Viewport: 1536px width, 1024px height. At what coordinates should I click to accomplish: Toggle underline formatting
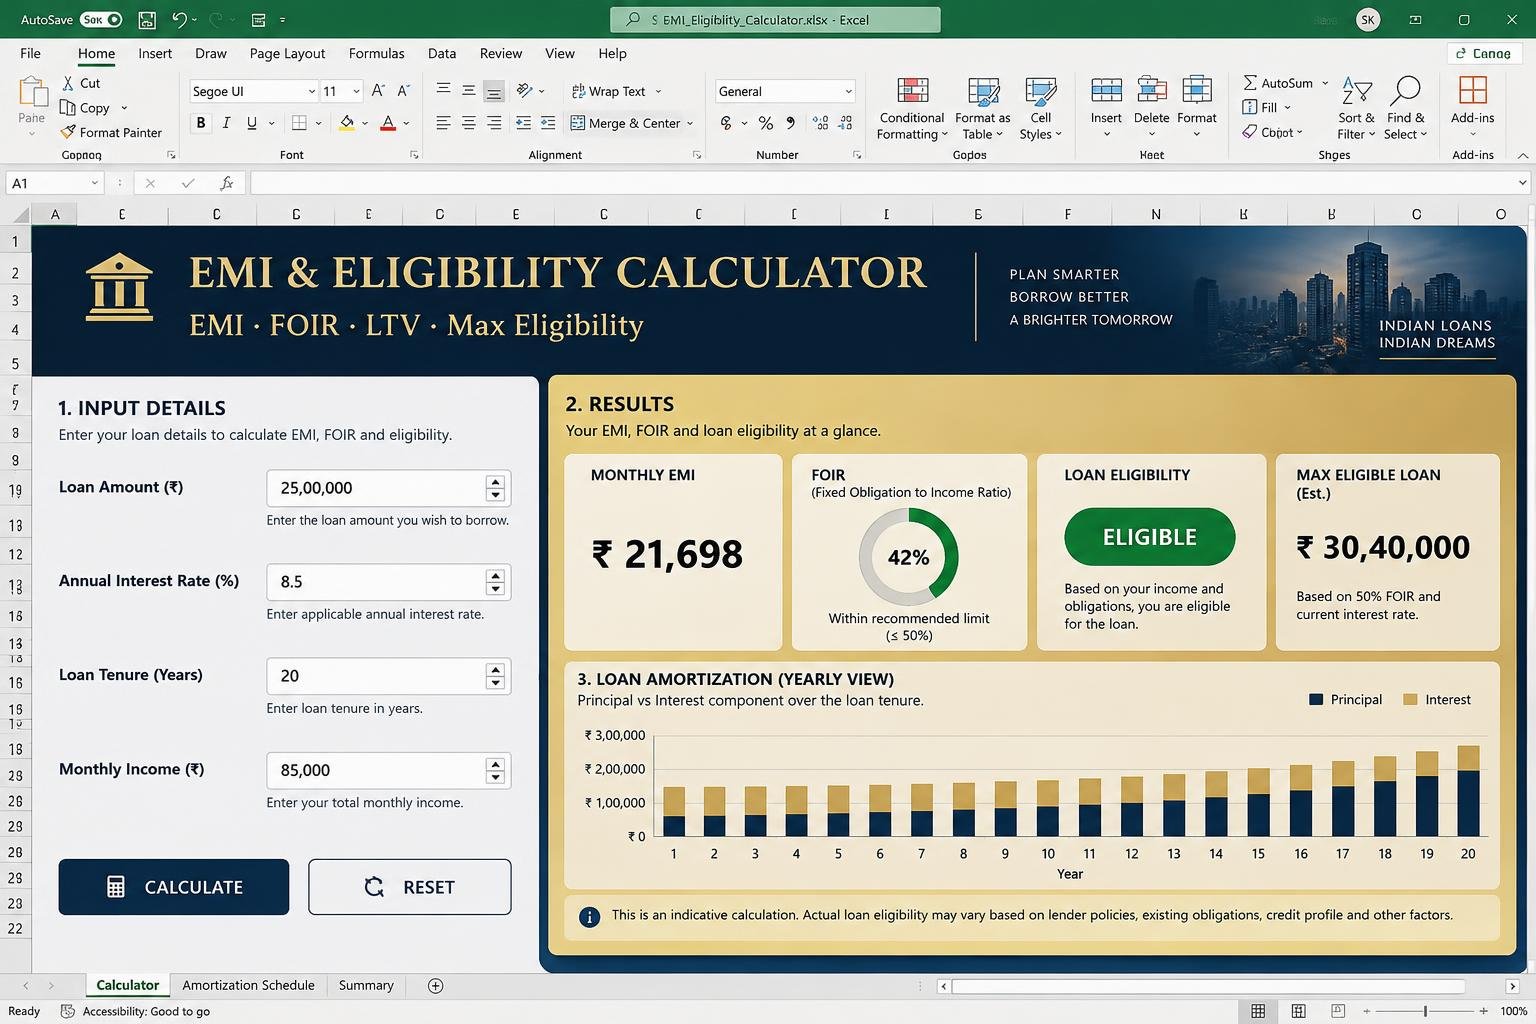(252, 123)
